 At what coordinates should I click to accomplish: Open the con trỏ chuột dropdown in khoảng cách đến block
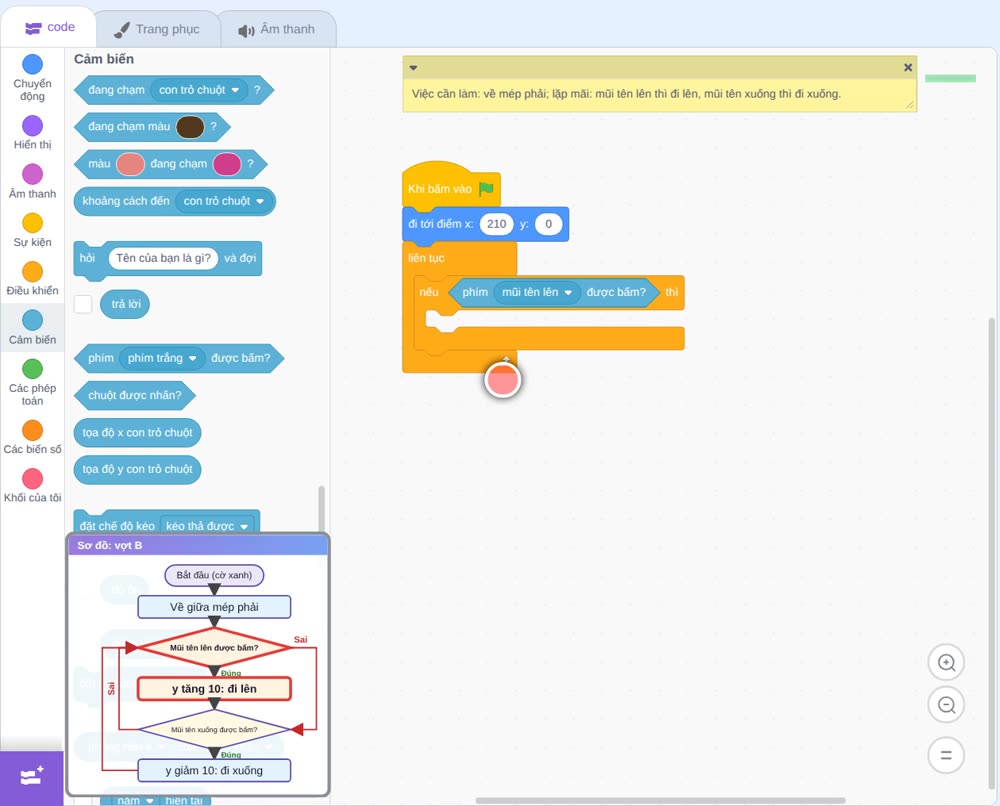(x=224, y=202)
